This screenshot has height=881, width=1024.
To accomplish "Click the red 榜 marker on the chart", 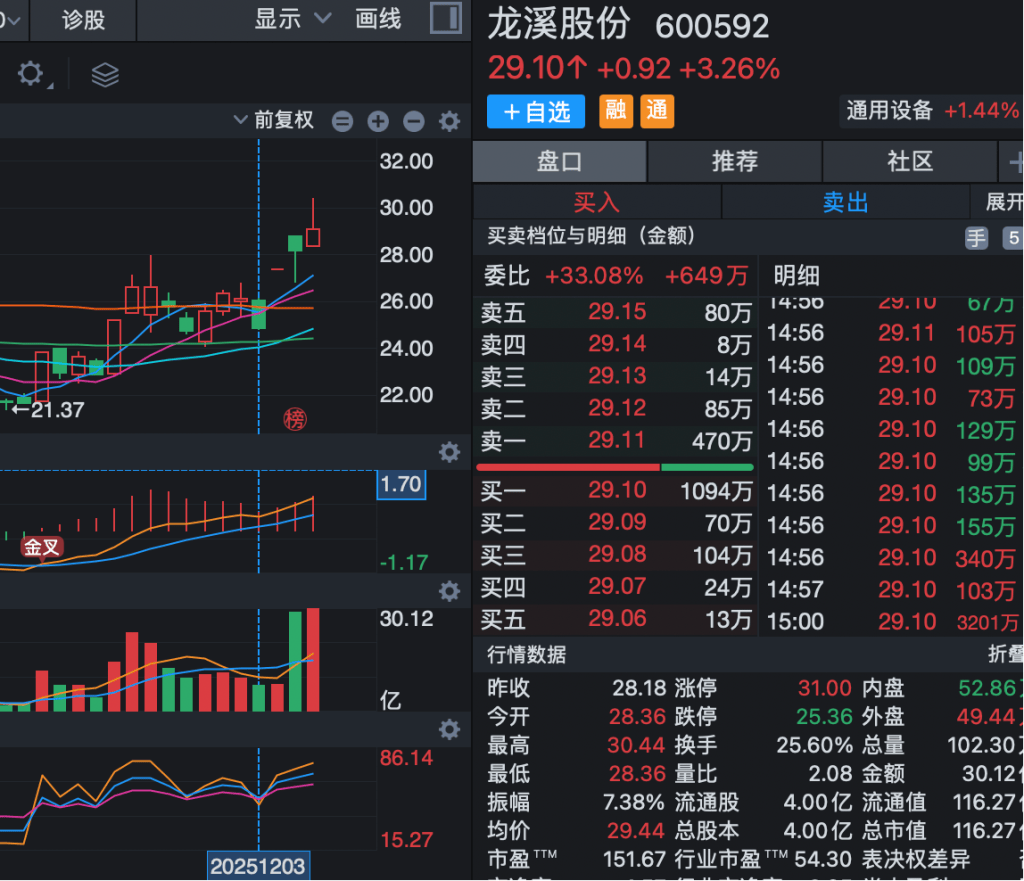I will [295, 419].
